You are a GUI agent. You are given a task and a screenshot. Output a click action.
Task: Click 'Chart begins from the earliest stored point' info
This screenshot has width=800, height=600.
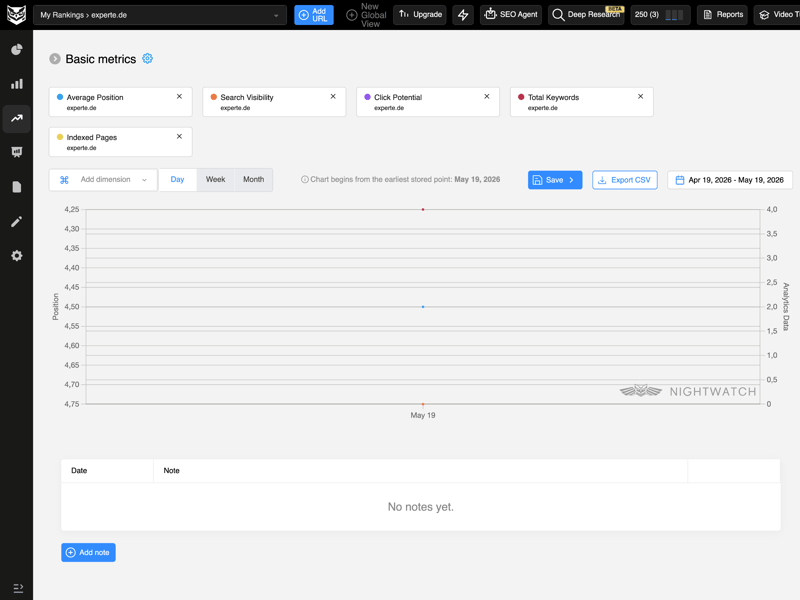(x=401, y=180)
